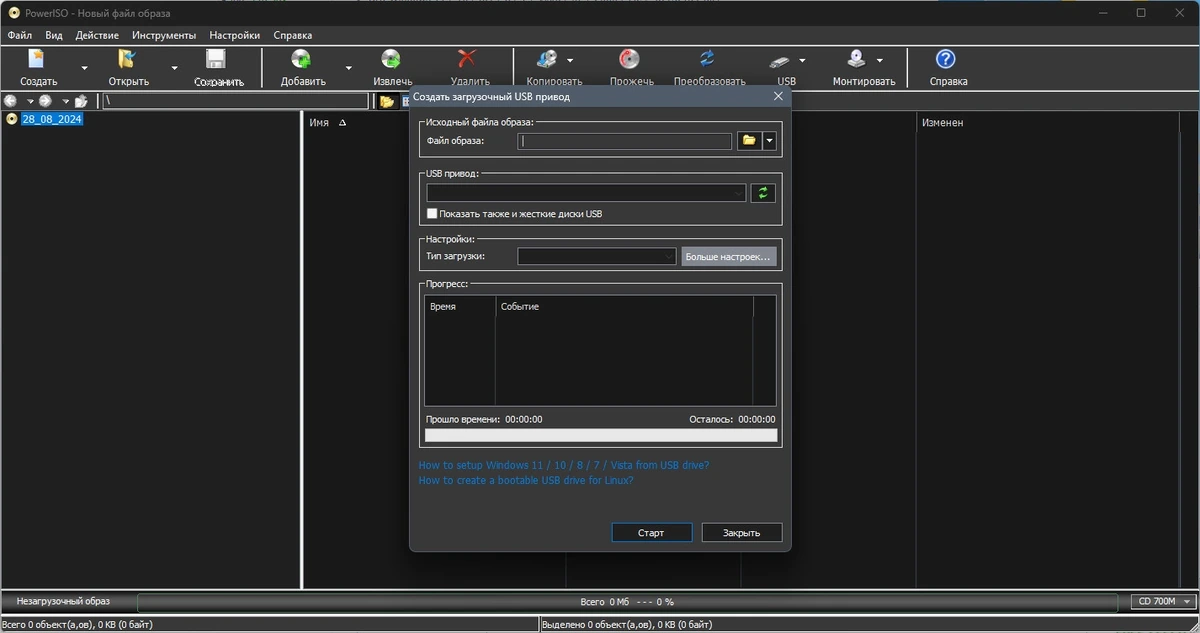Open the Создать button dropdown arrow
Image resolution: width=1200 pixels, height=633 pixels.
coord(84,69)
